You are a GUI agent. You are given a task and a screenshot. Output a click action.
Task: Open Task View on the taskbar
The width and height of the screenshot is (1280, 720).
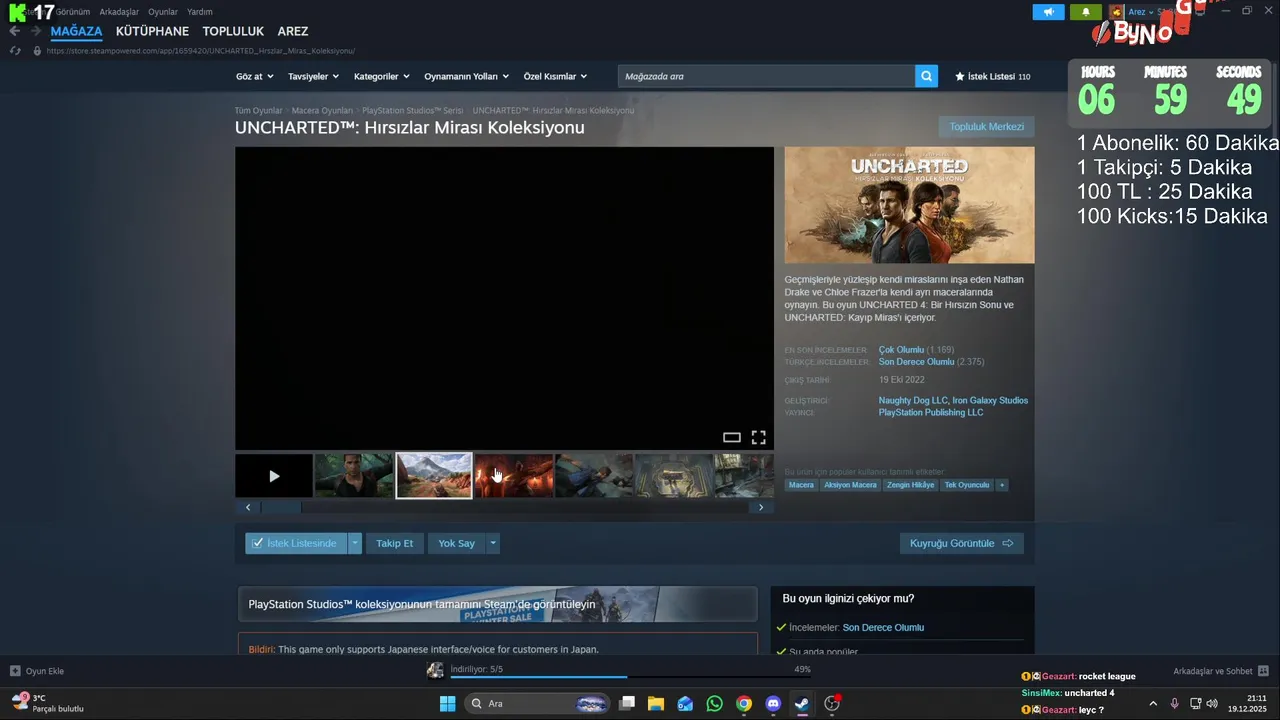click(627, 704)
